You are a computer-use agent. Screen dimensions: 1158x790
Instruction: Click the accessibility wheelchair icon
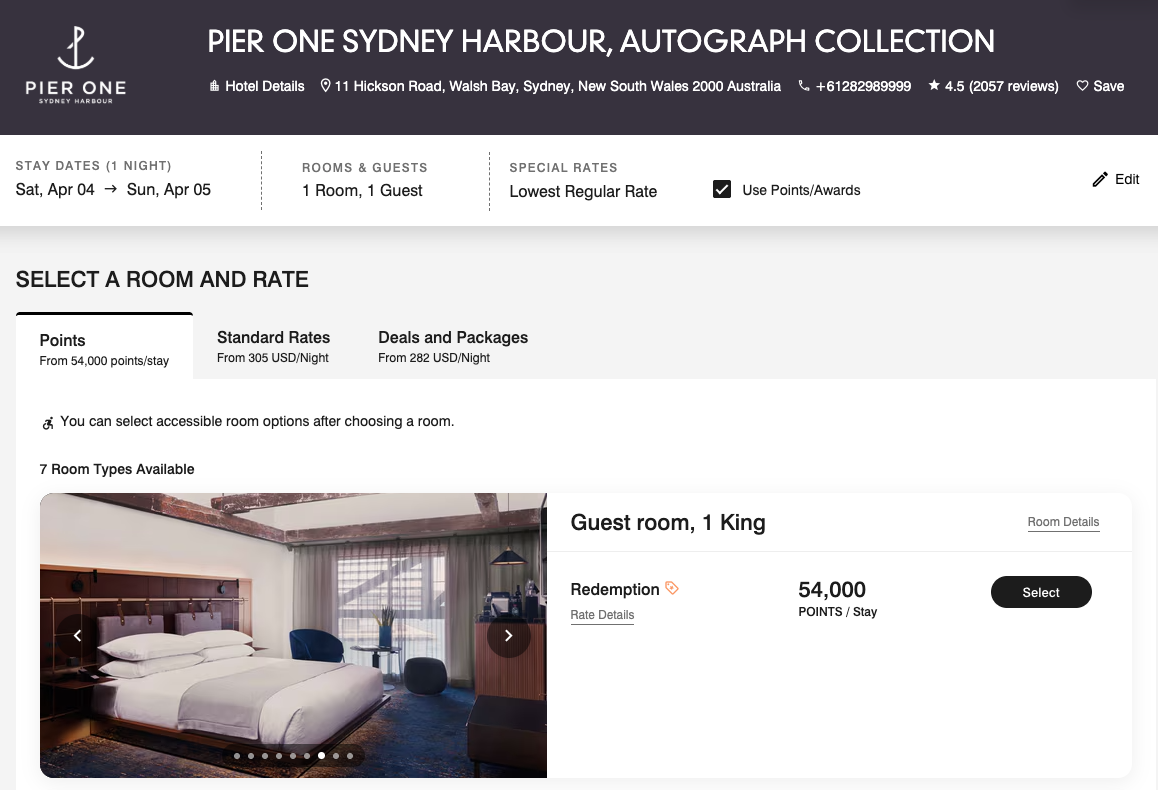[x=47, y=422]
